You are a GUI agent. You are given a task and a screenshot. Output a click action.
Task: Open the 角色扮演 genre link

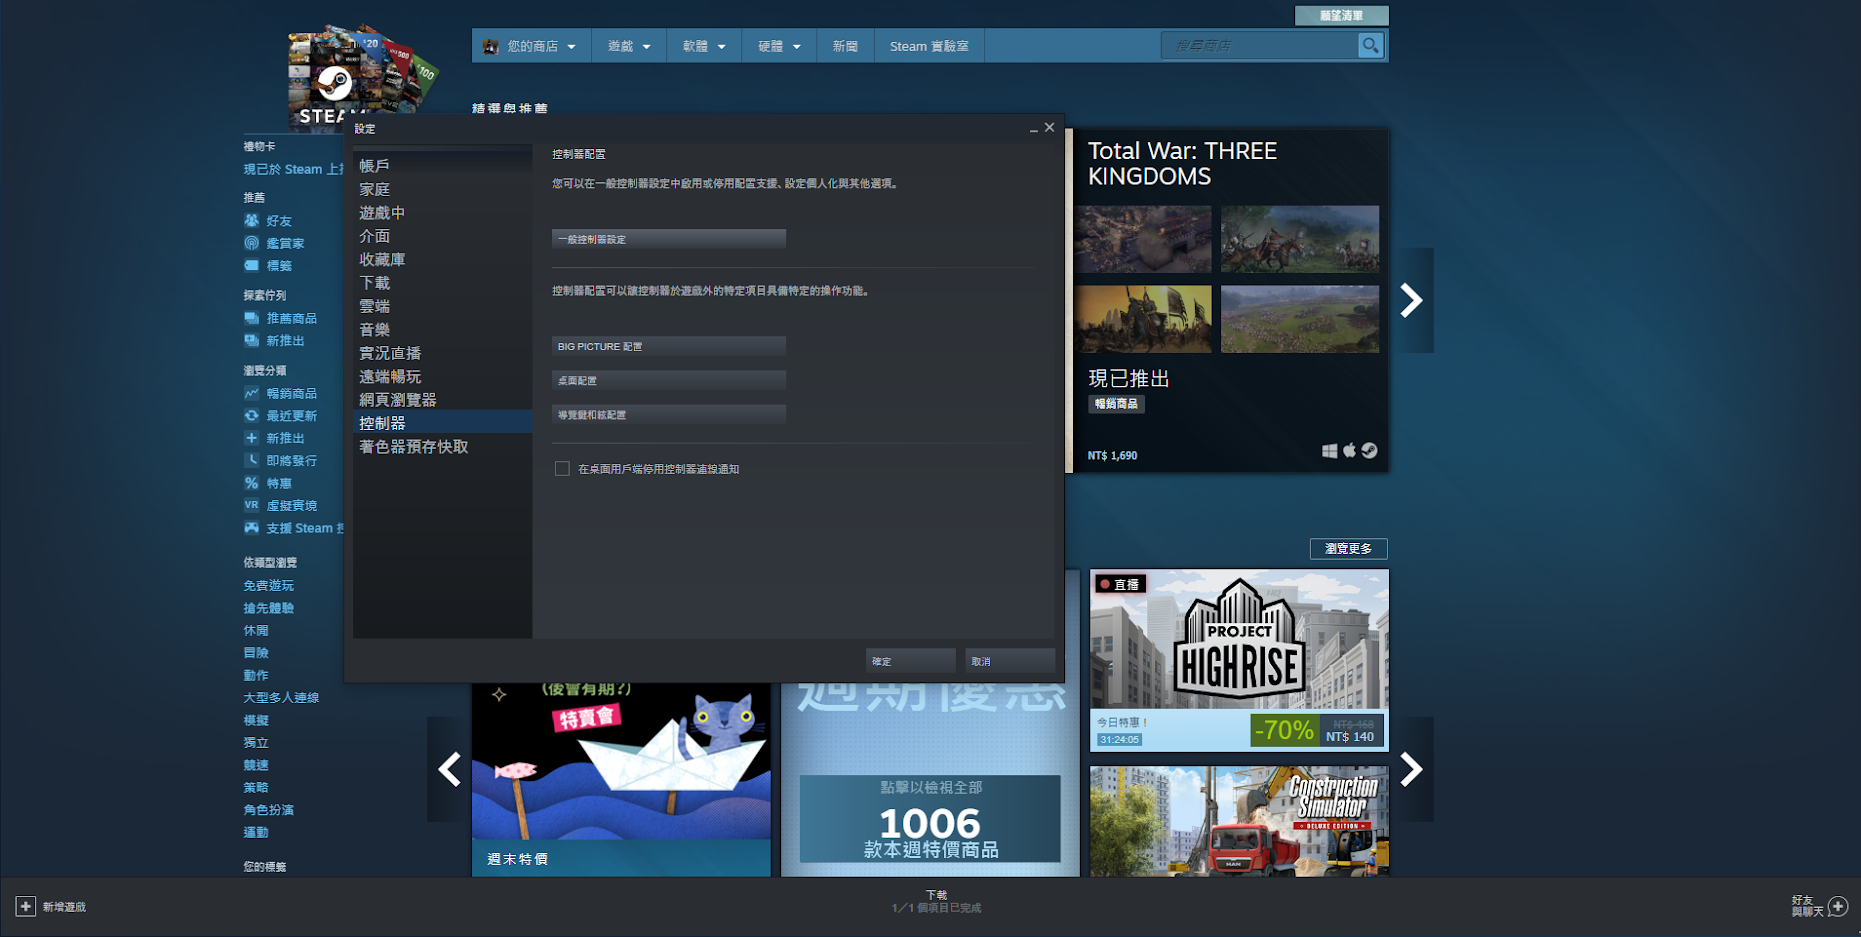pyautogui.click(x=269, y=810)
